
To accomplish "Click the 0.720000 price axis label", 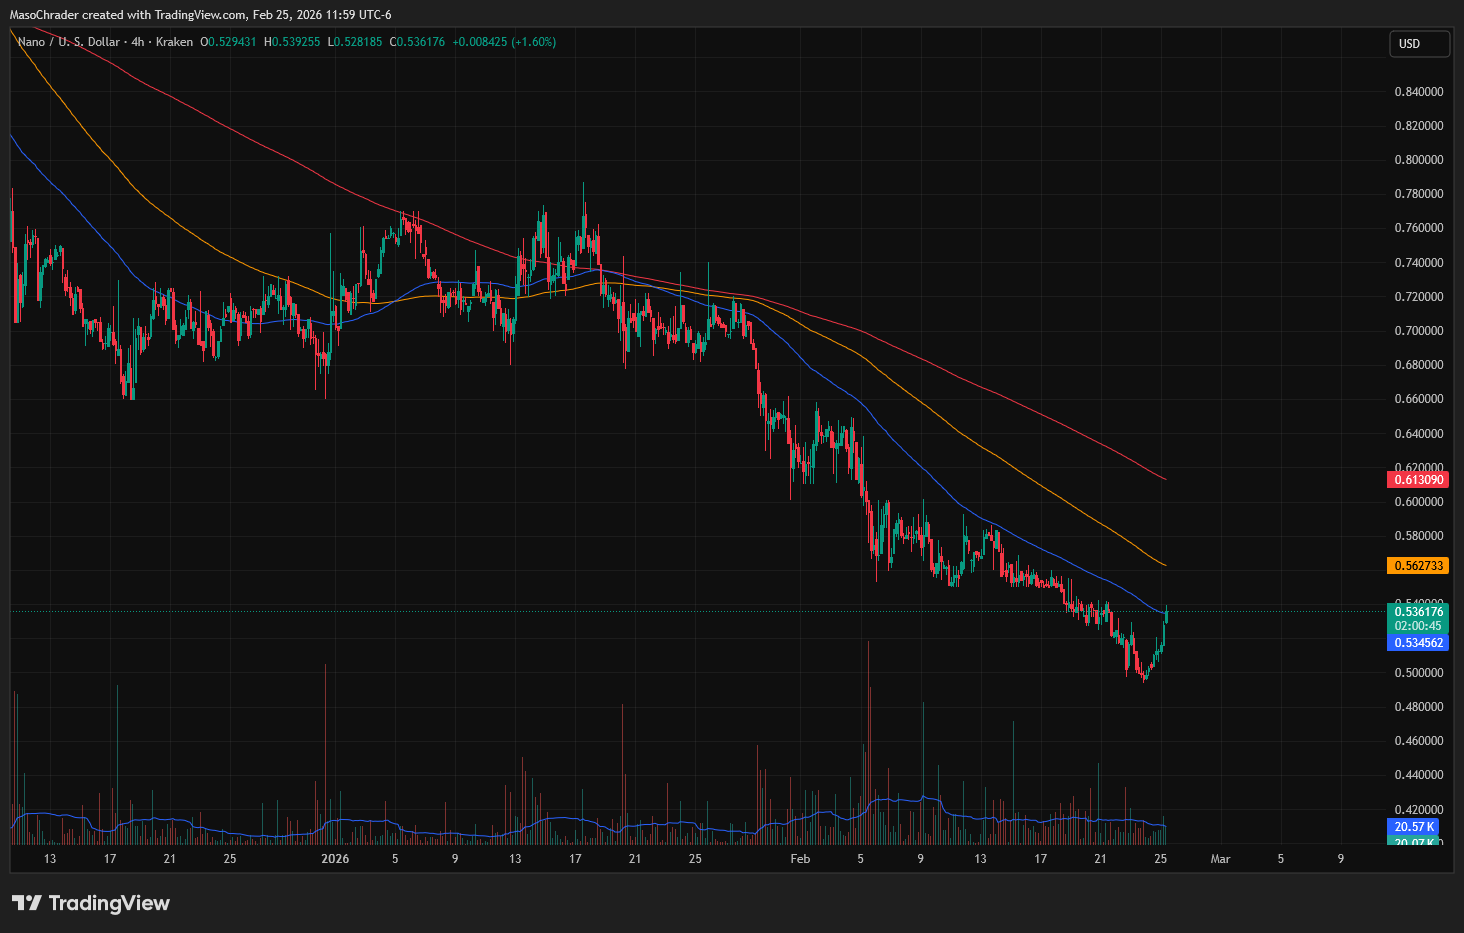I will coord(1419,297).
